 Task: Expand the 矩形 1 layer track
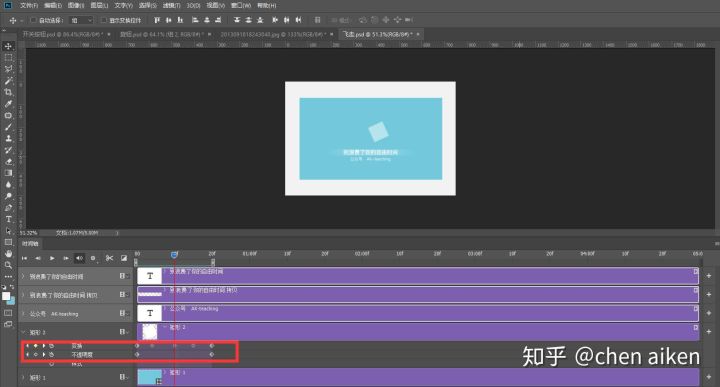click(x=23, y=377)
